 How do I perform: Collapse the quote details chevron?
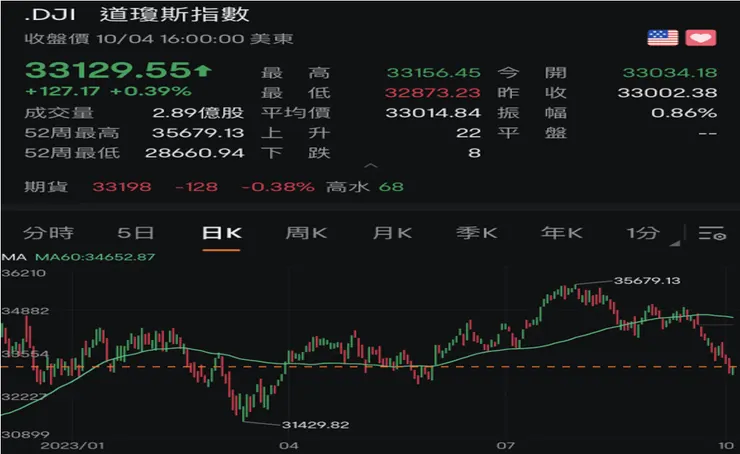[x=371, y=165]
